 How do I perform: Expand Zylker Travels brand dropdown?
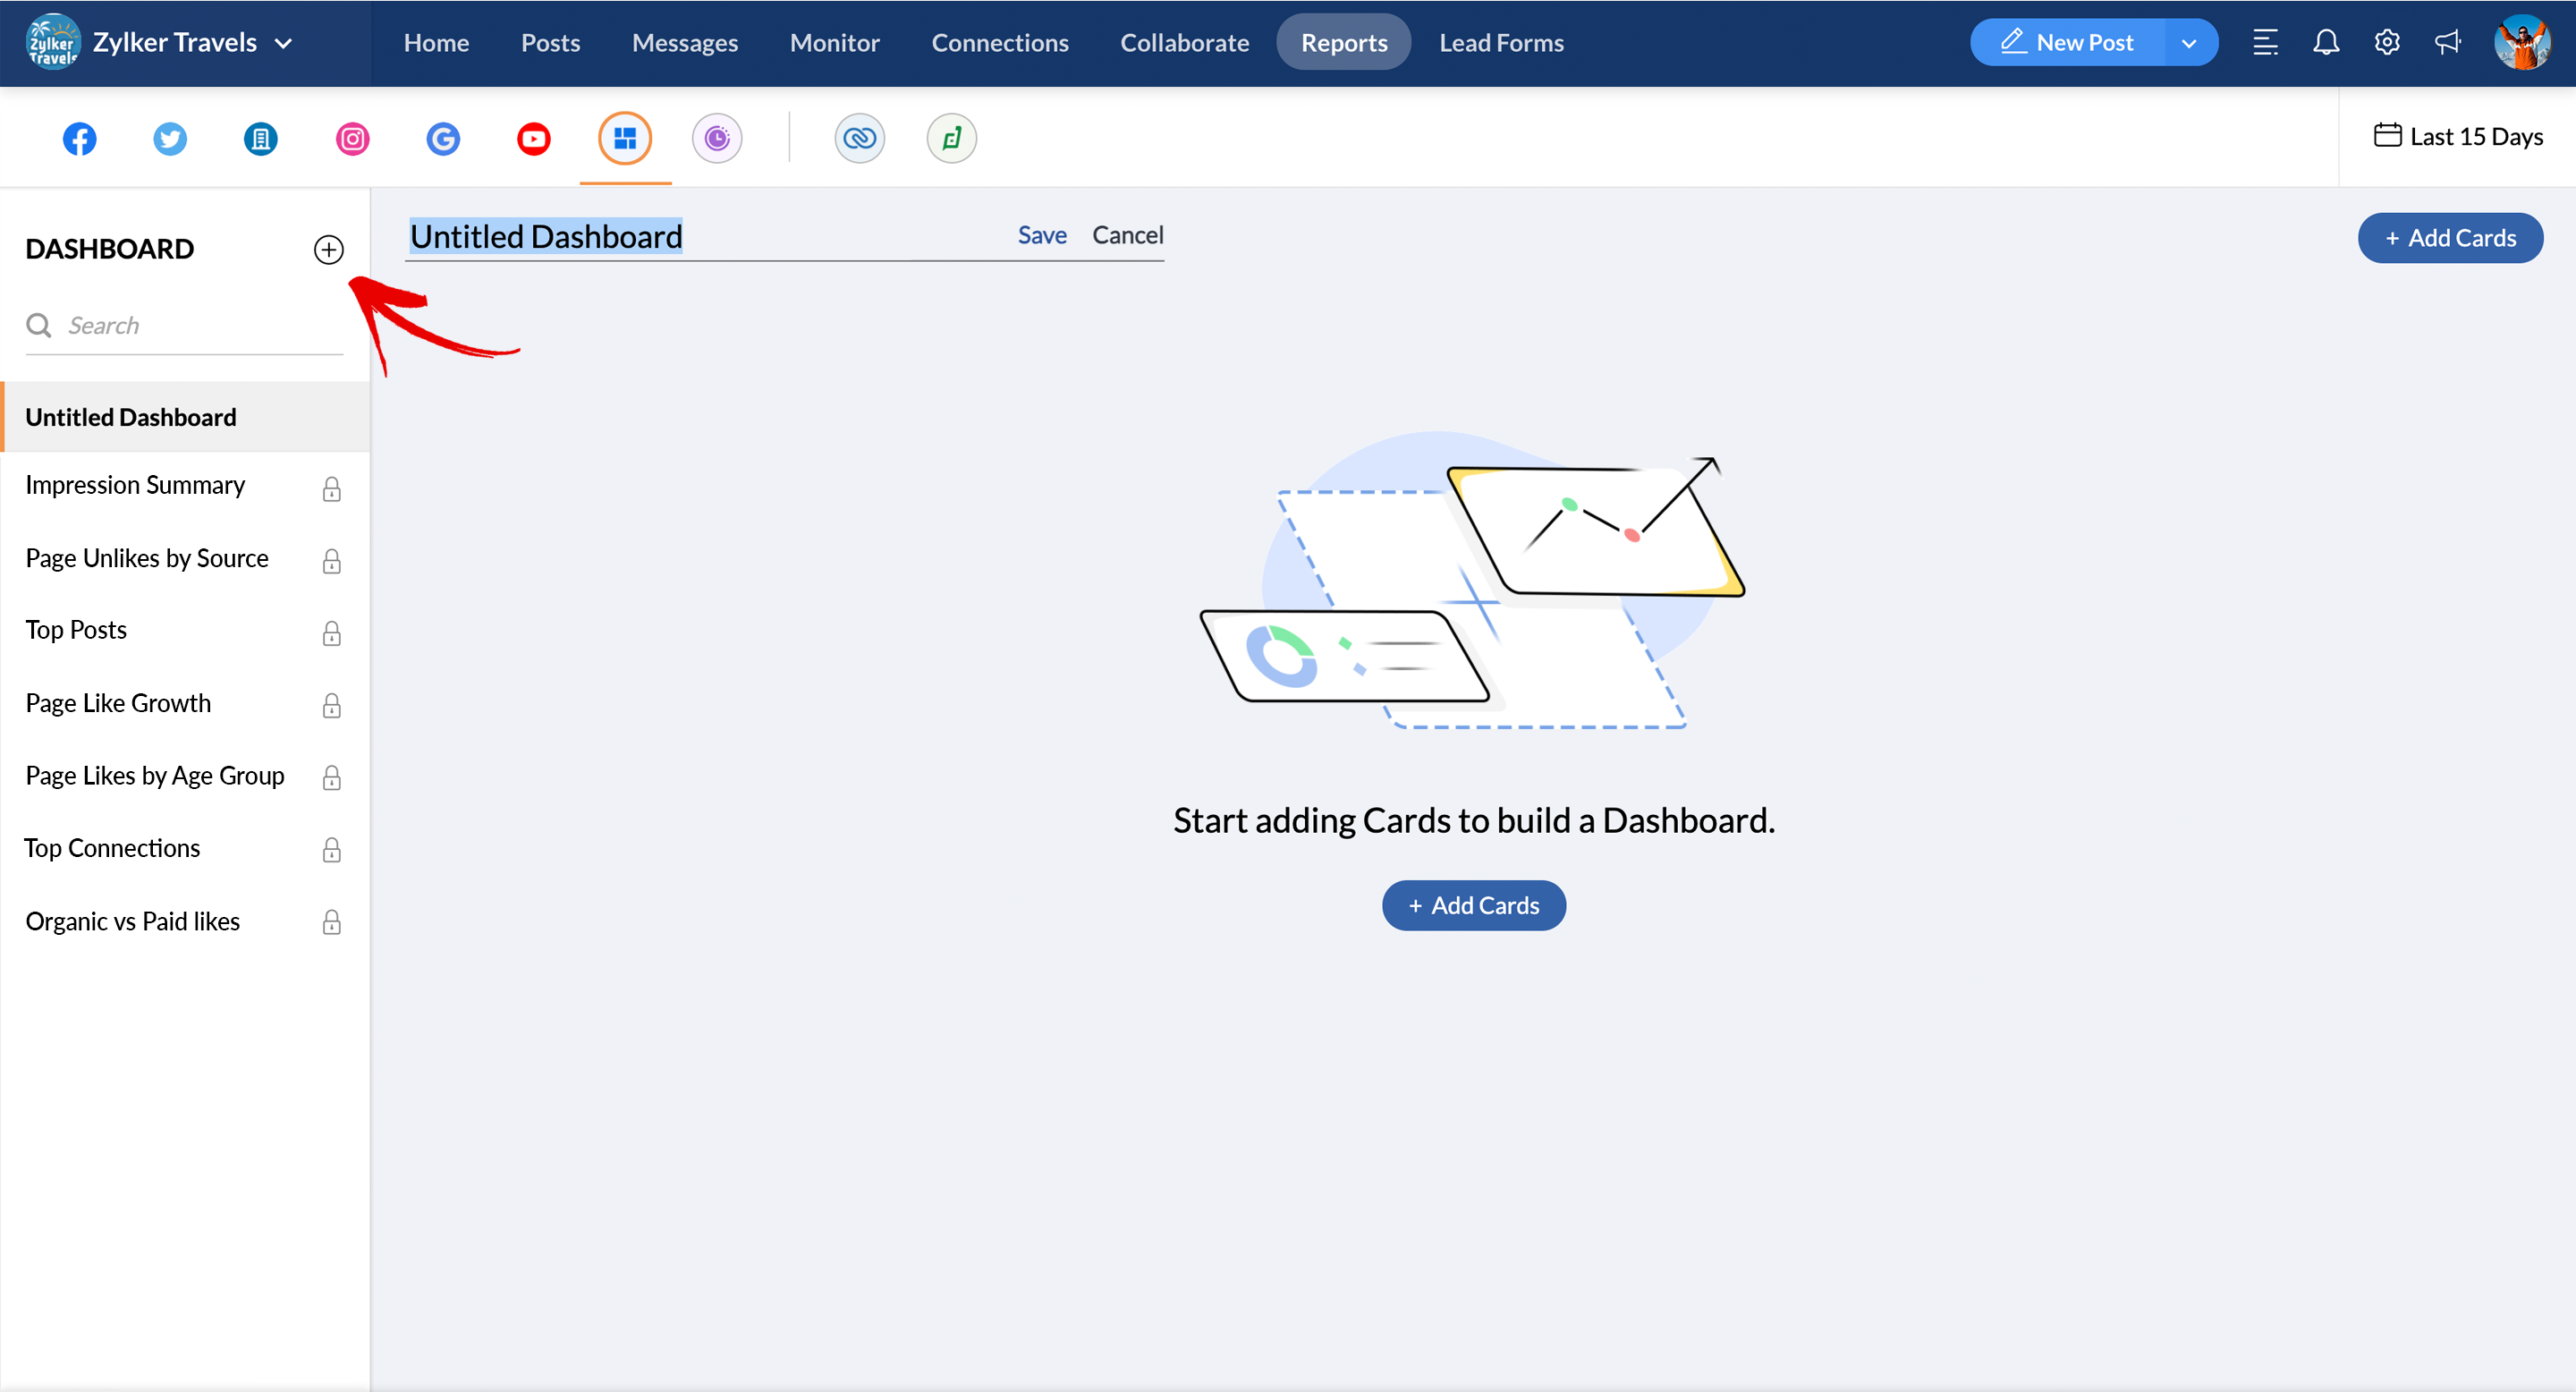pyautogui.click(x=283, y=43)
